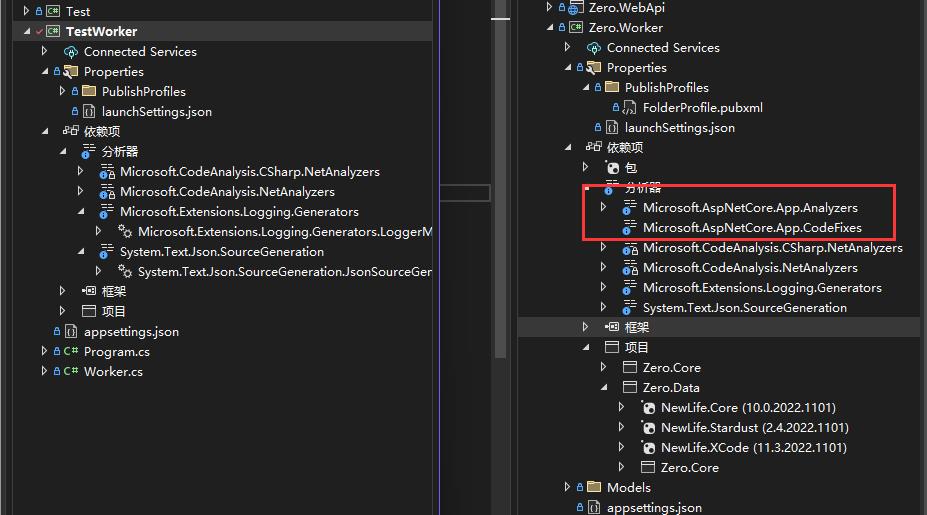Click the Zero.Worker C# project icon

coord(576,27)
